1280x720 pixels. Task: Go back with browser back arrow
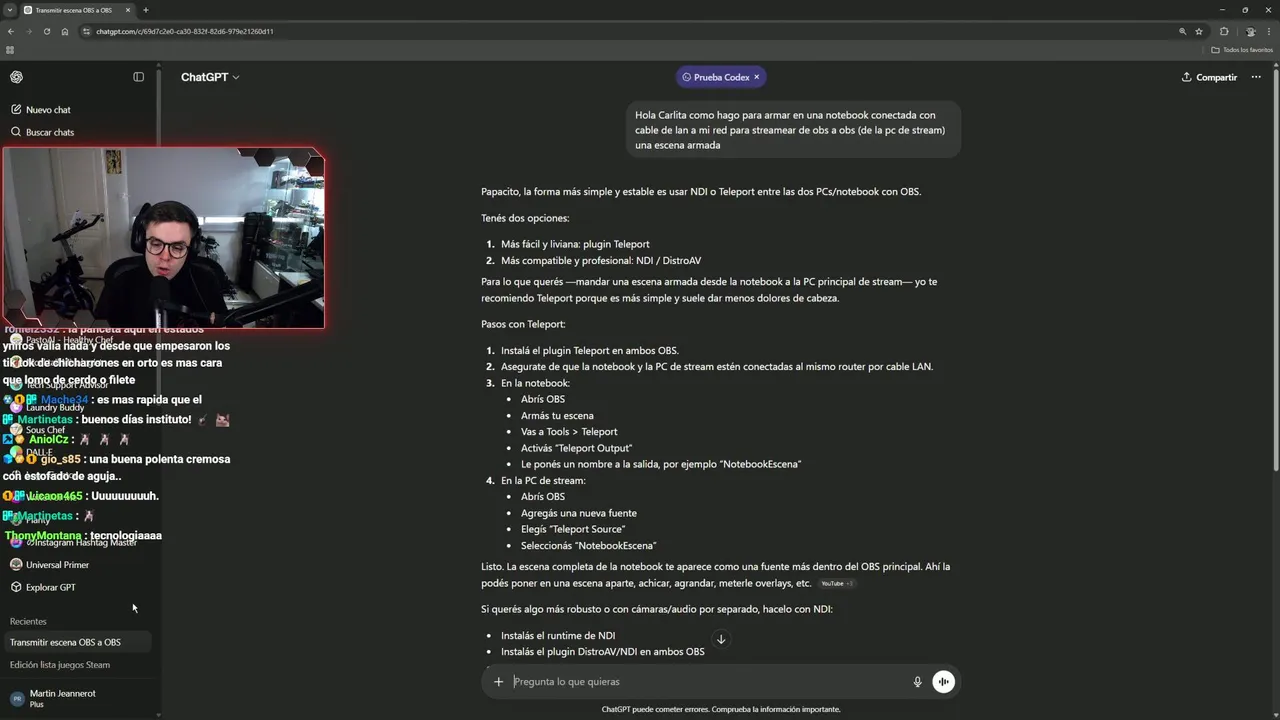click(x=10, y=31)
